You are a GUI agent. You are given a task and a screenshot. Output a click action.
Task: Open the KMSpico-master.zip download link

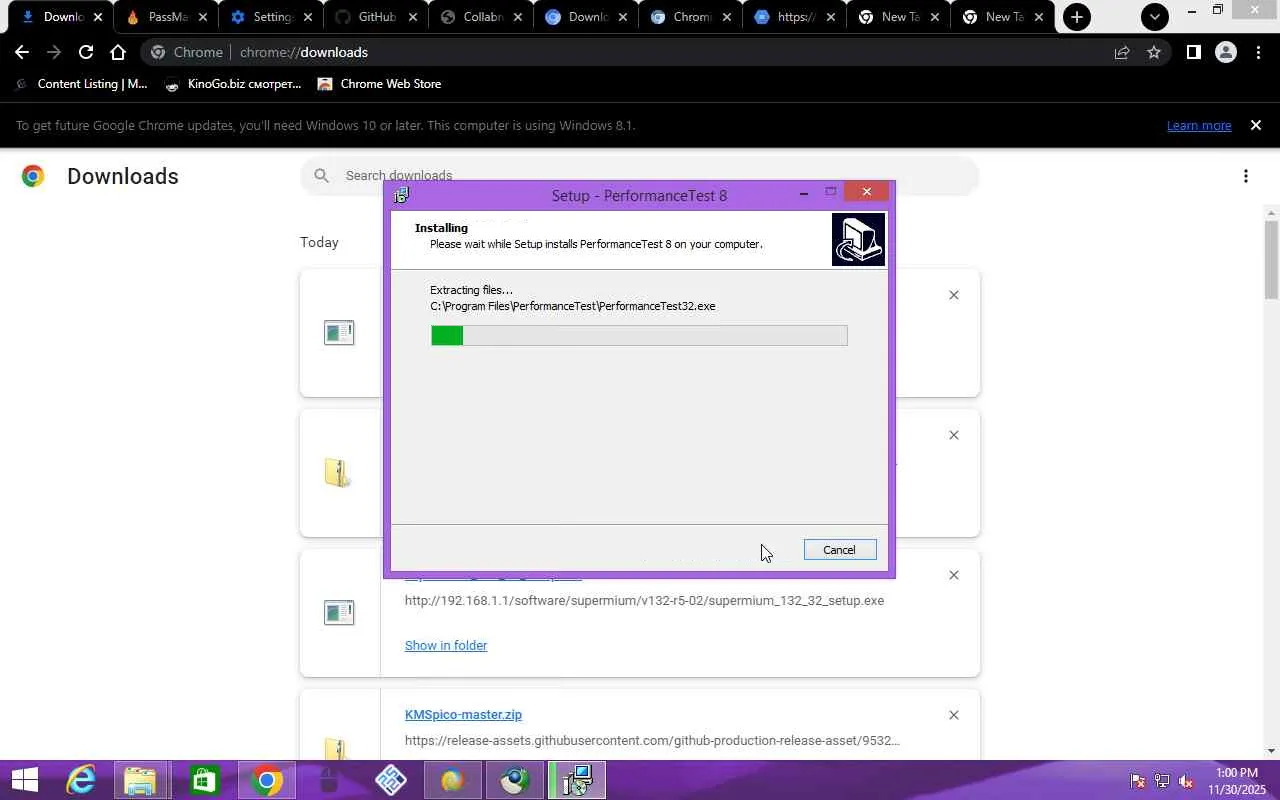[463, 715]
